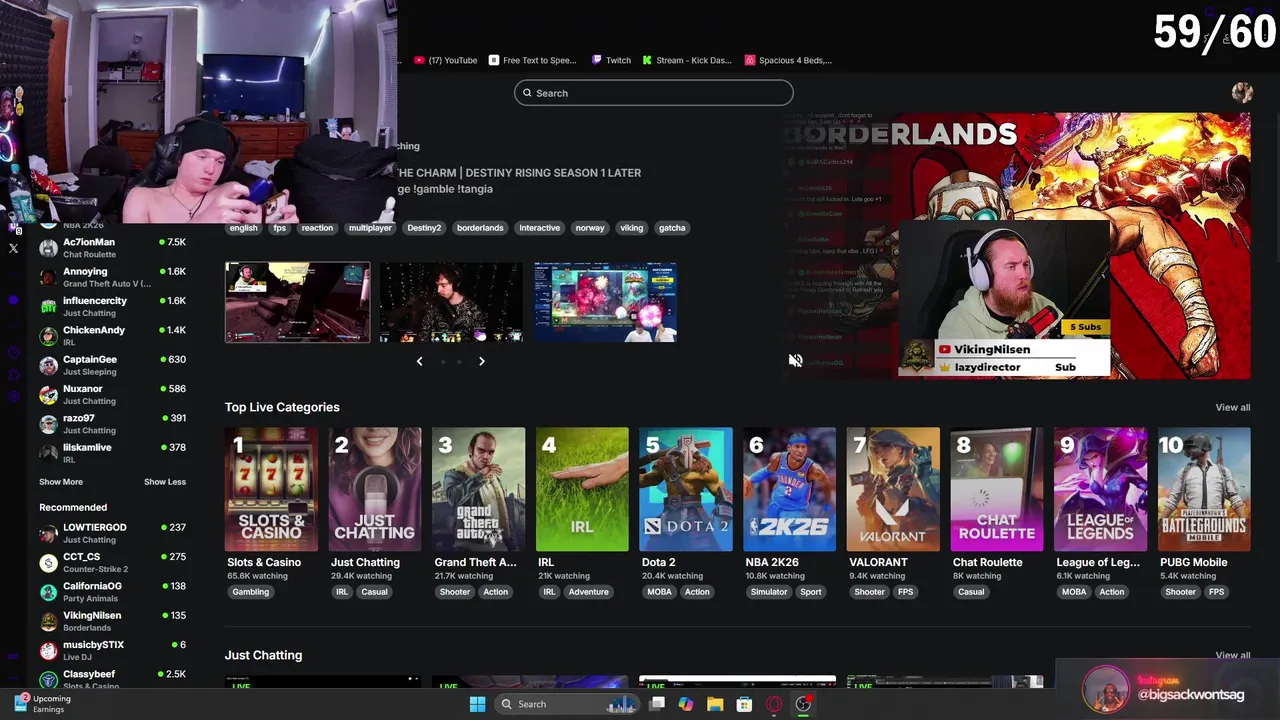1280x720 pixels.
Task: Select the norway stream tag
Action: tap(590, 228)
